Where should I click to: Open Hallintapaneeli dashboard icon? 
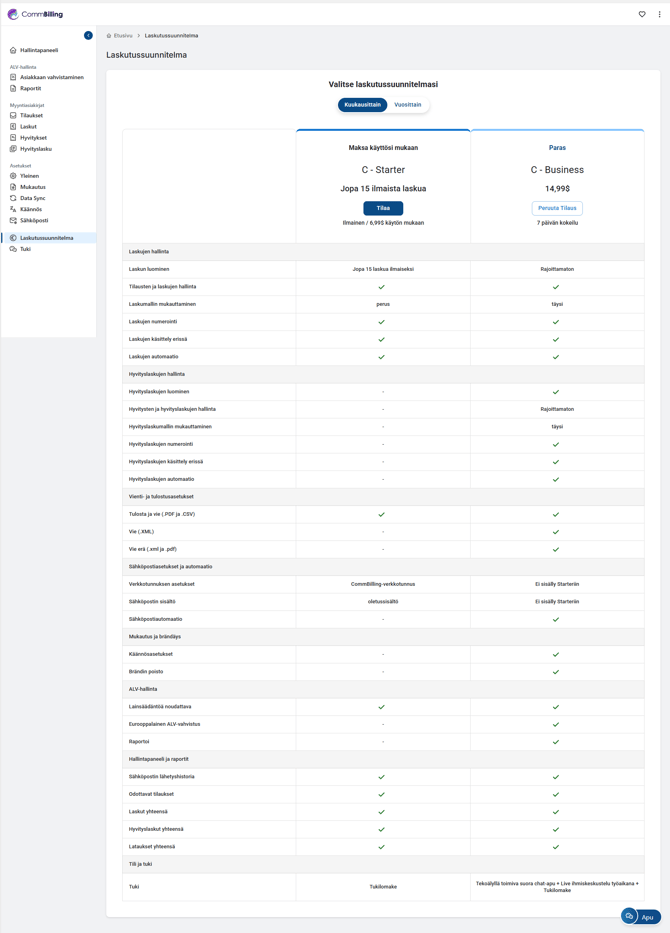pyautogui.click(x=13, y=50)
